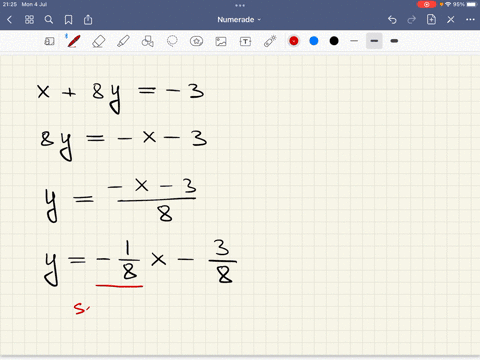480x360 pixels.
Task: Select the Eraser tool
Action: 98,41
